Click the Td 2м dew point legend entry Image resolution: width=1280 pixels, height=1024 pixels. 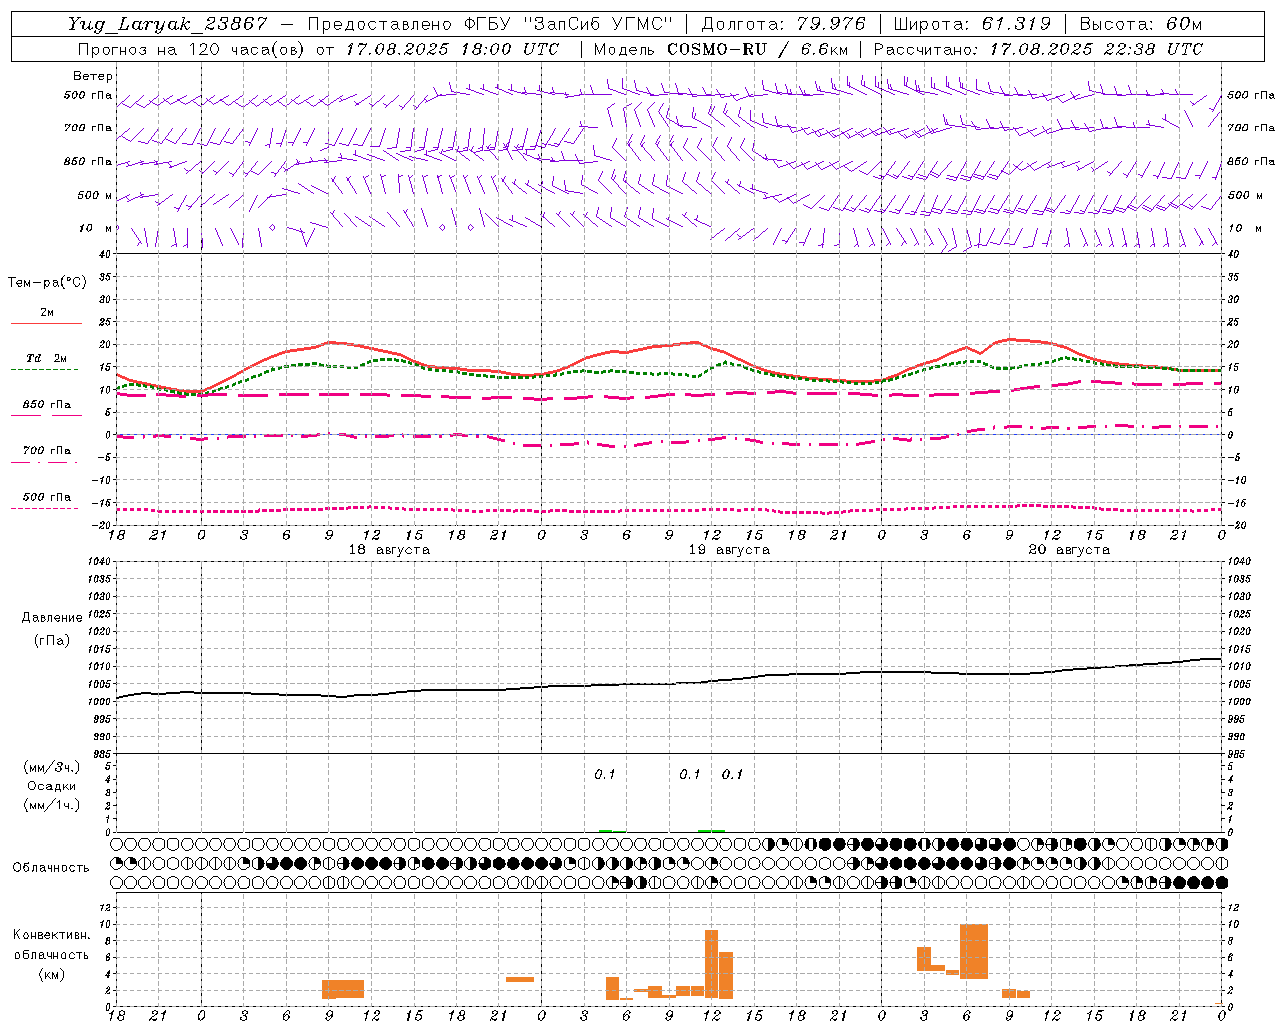(x=47, y=358)
